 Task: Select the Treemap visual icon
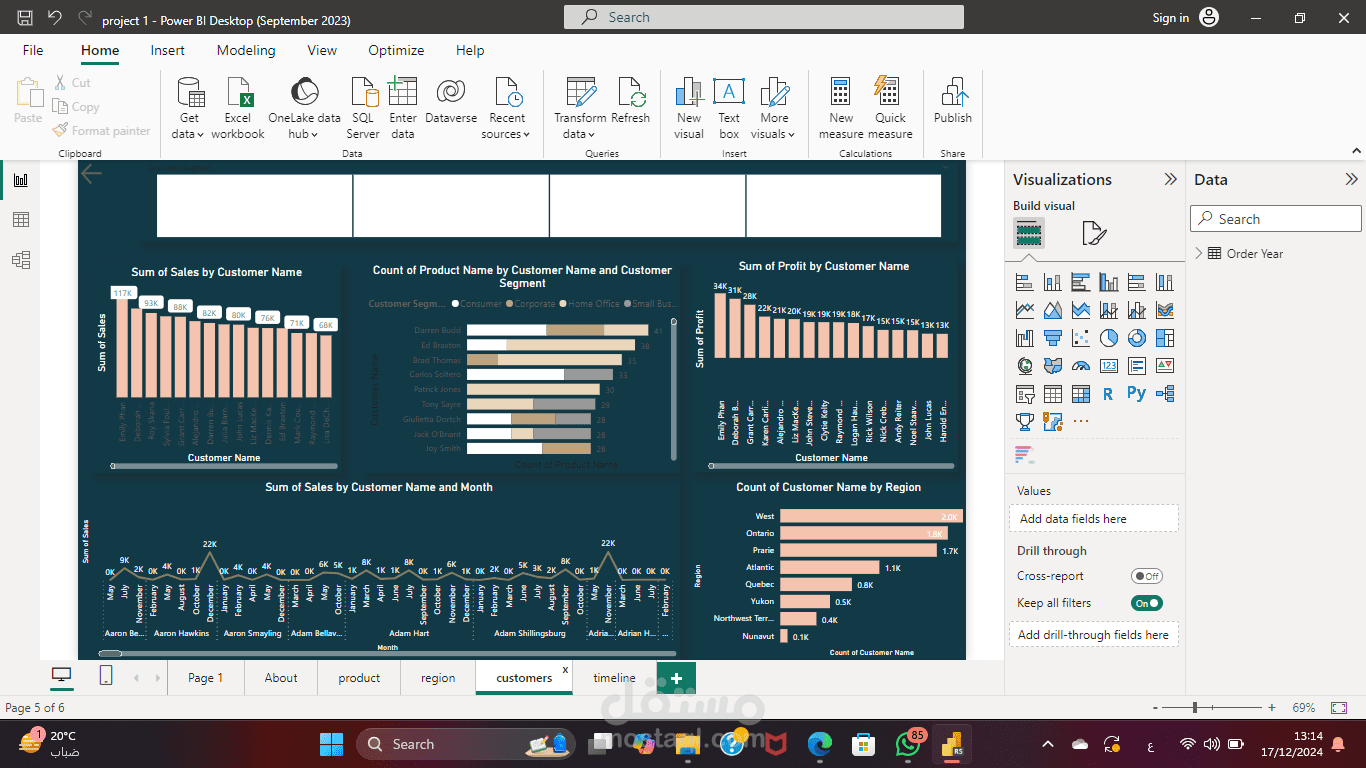coord(1164,338)
